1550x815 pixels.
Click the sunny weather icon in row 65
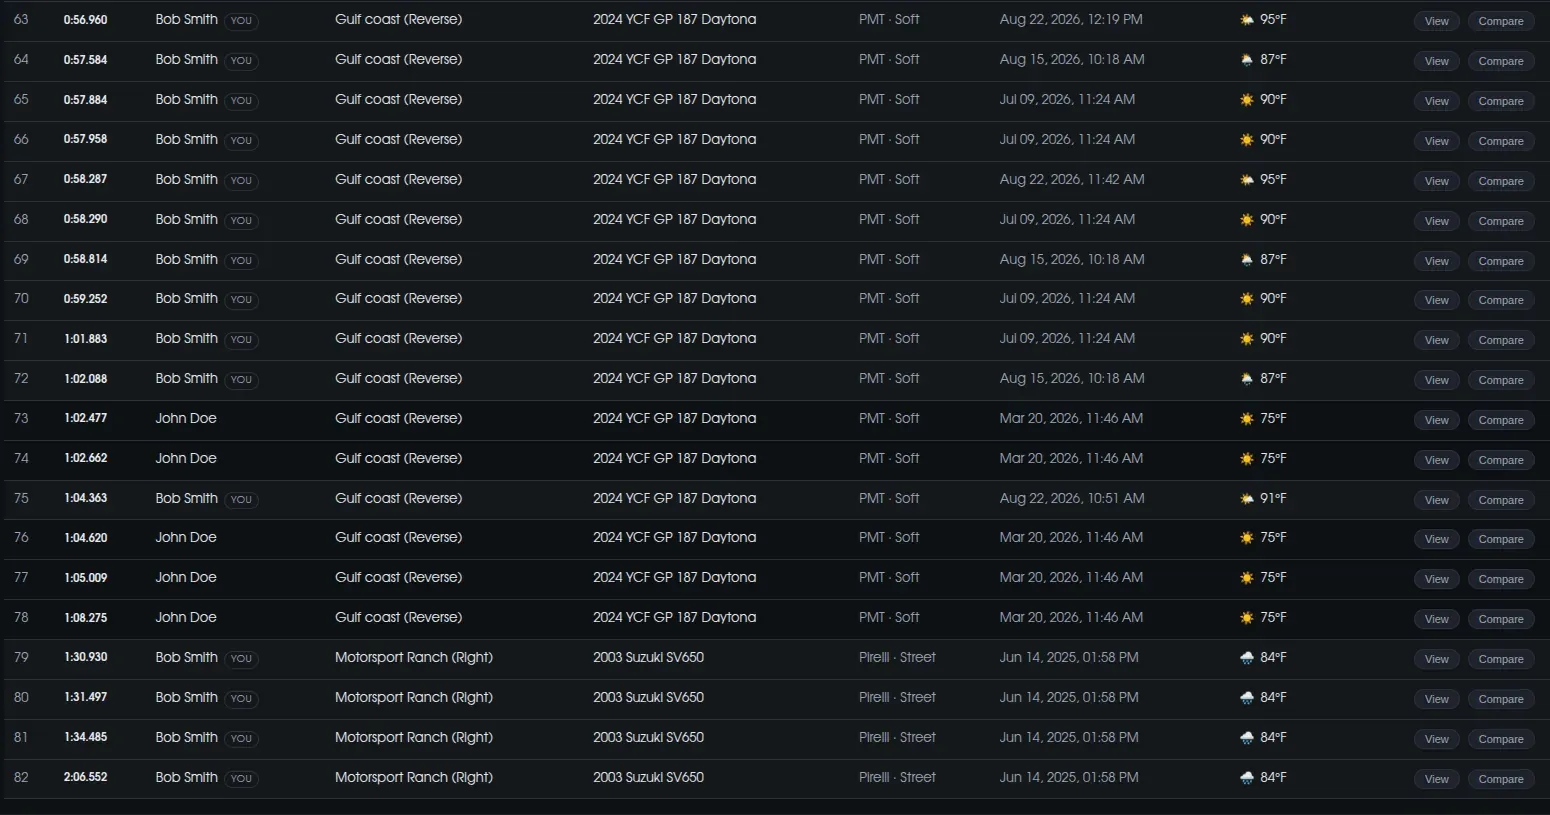click(x=1246, y=100)
